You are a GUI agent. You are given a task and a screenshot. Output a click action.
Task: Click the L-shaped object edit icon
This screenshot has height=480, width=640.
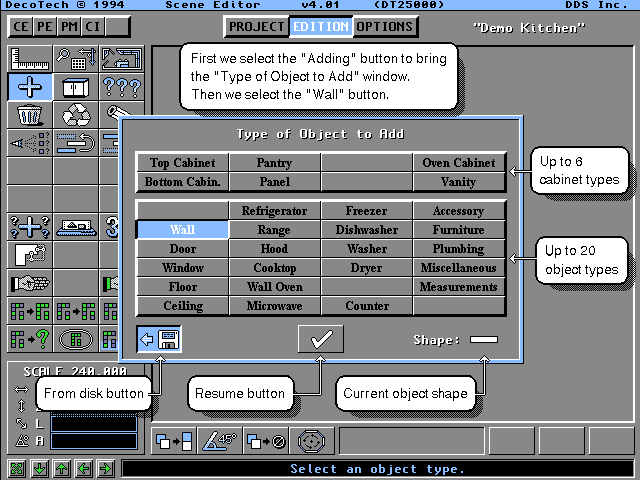(30, 255)
